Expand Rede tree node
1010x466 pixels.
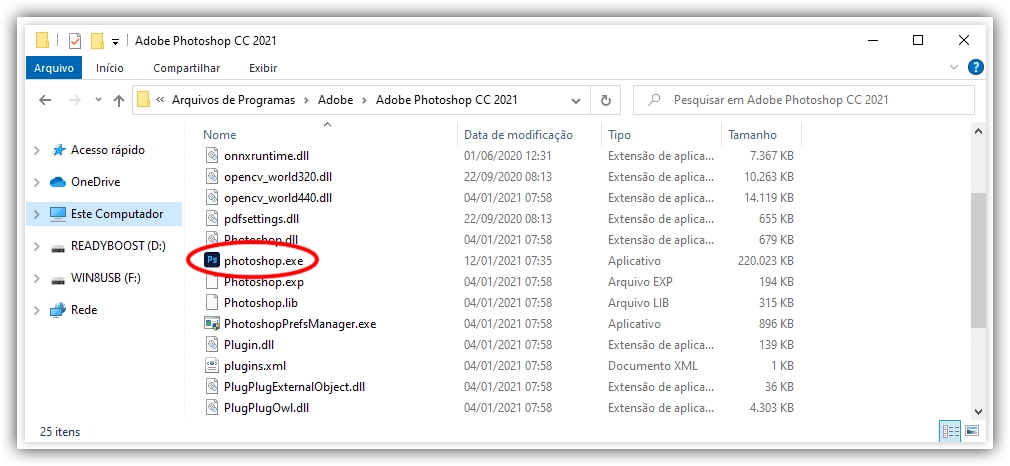click(37, 310)
